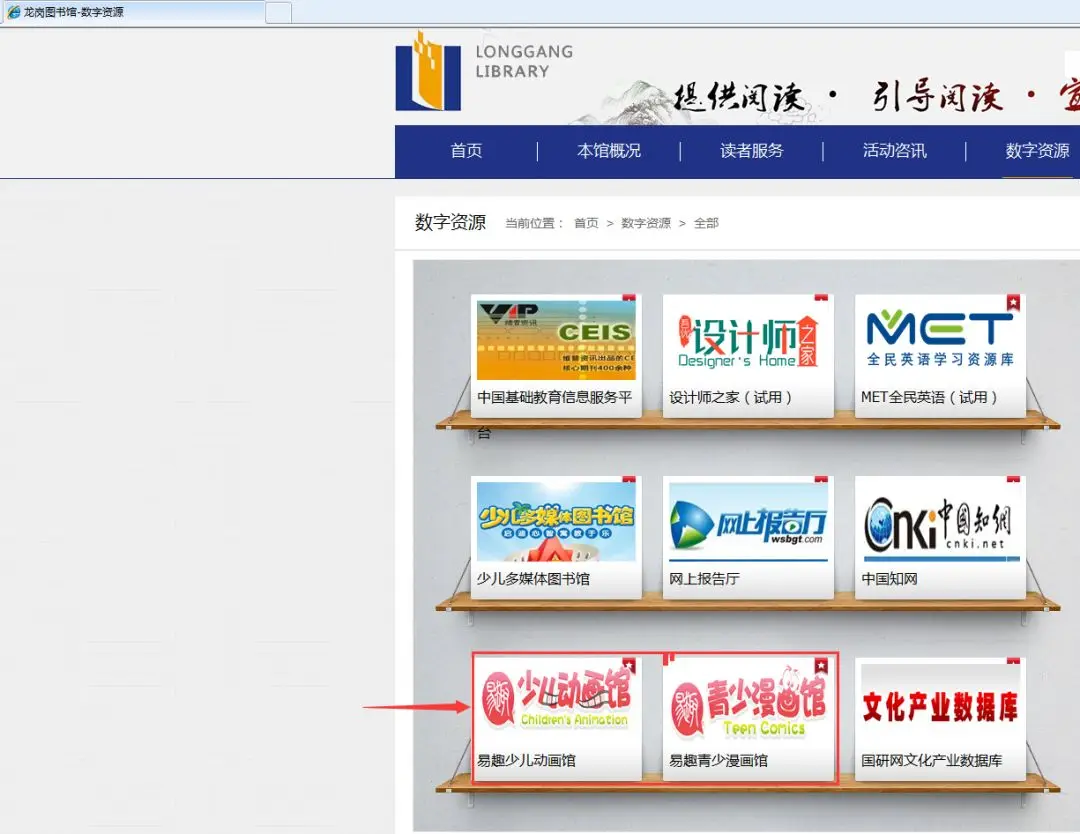This screenshot has width=1080, height=834.
Task: Click 易趣青少漫画馆 title text
Action: pos(718,761)
